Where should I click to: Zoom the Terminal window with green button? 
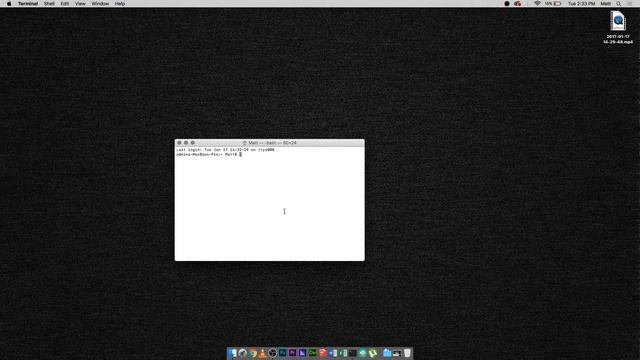[193, 143]
